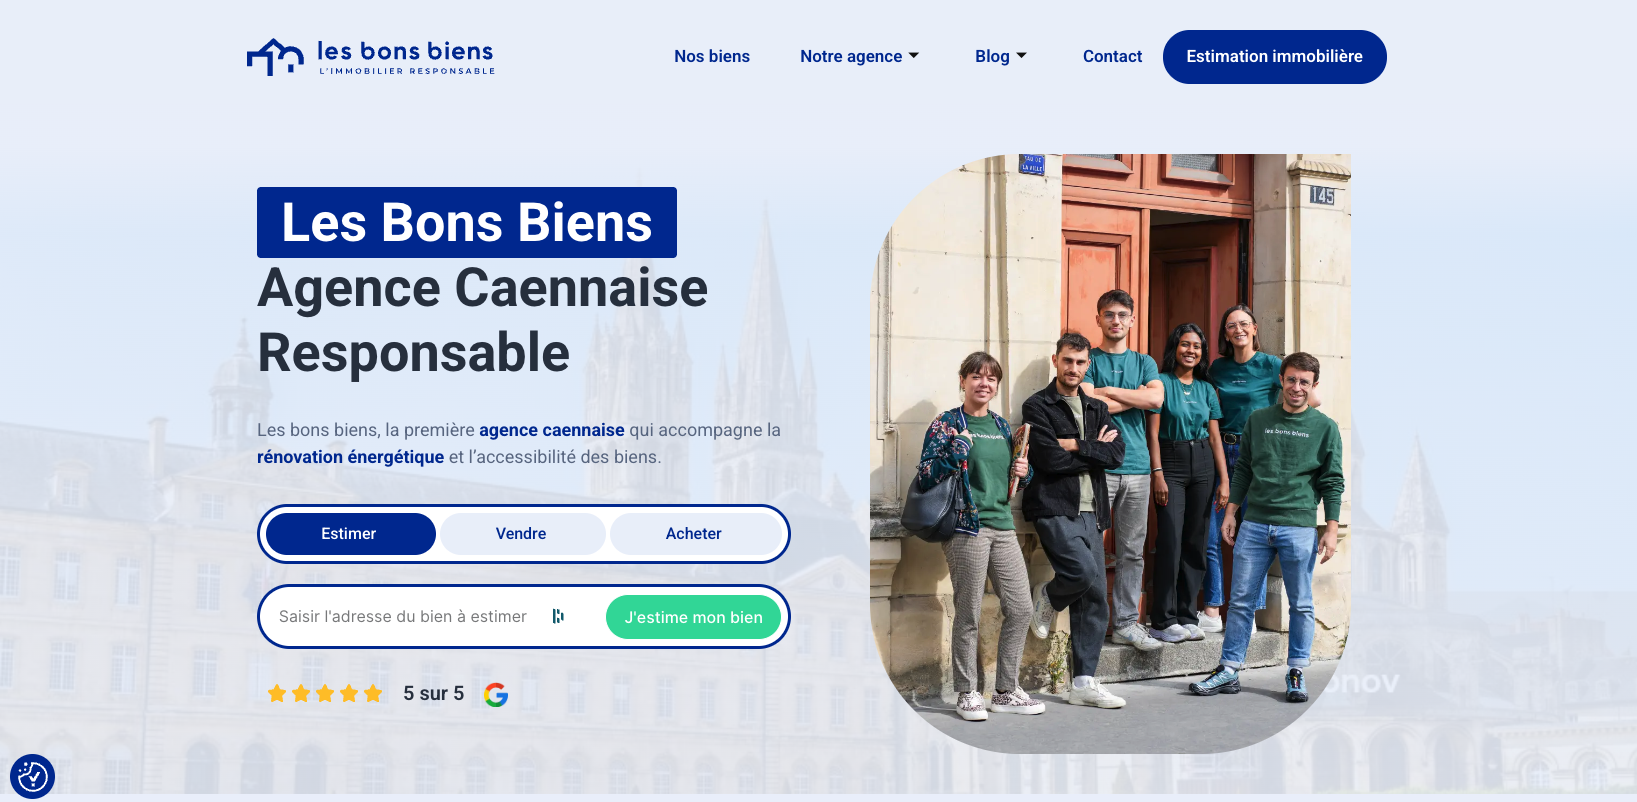The height and width of the screenshot is (802, 1637).
Task: Switch to the Vendre tab
Action: pyautogui.click(x=521, y=534)
